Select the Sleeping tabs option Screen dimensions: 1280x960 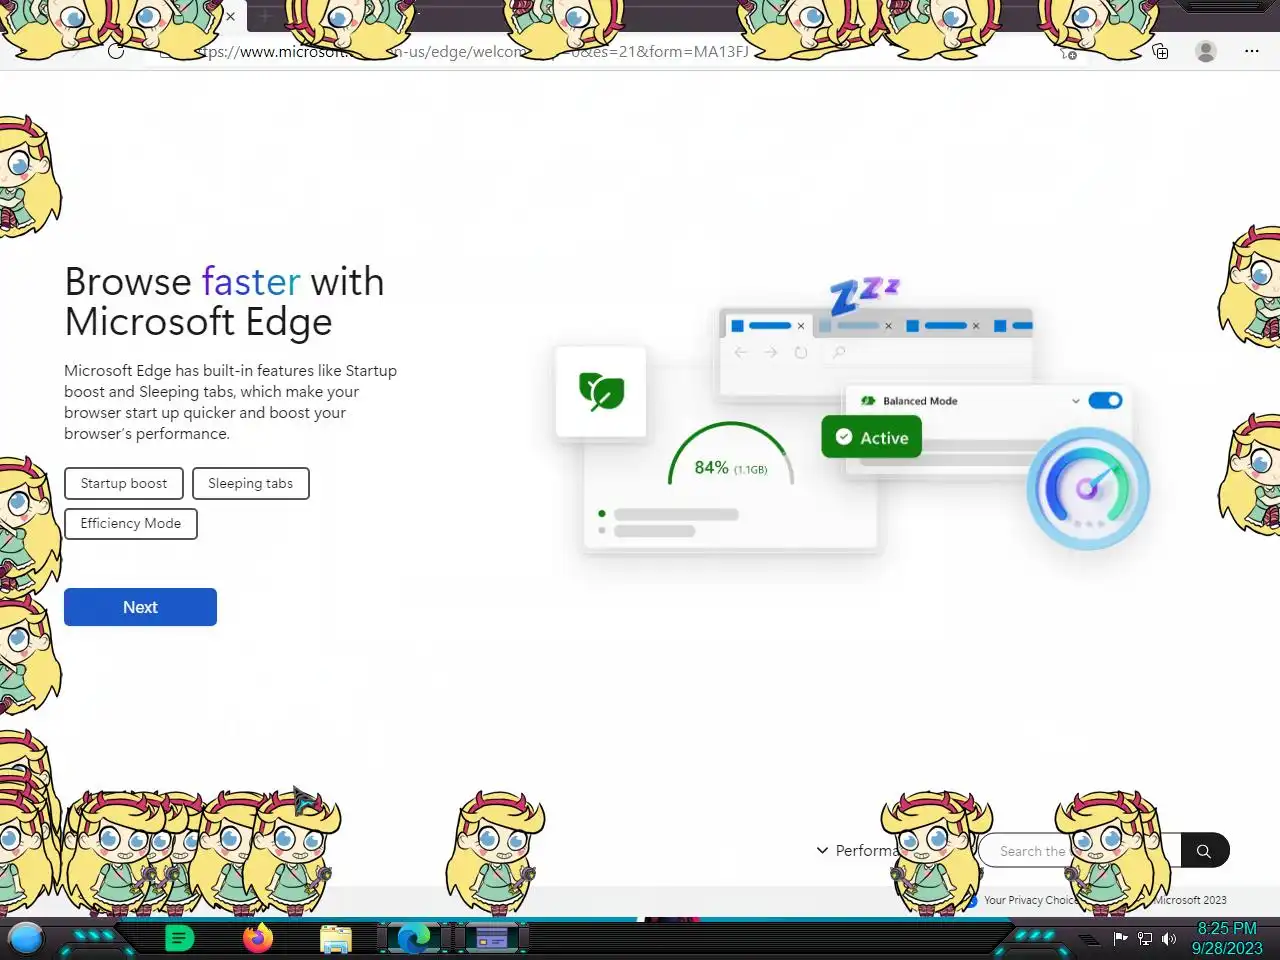pyautogui.click(x=250, y=483)
